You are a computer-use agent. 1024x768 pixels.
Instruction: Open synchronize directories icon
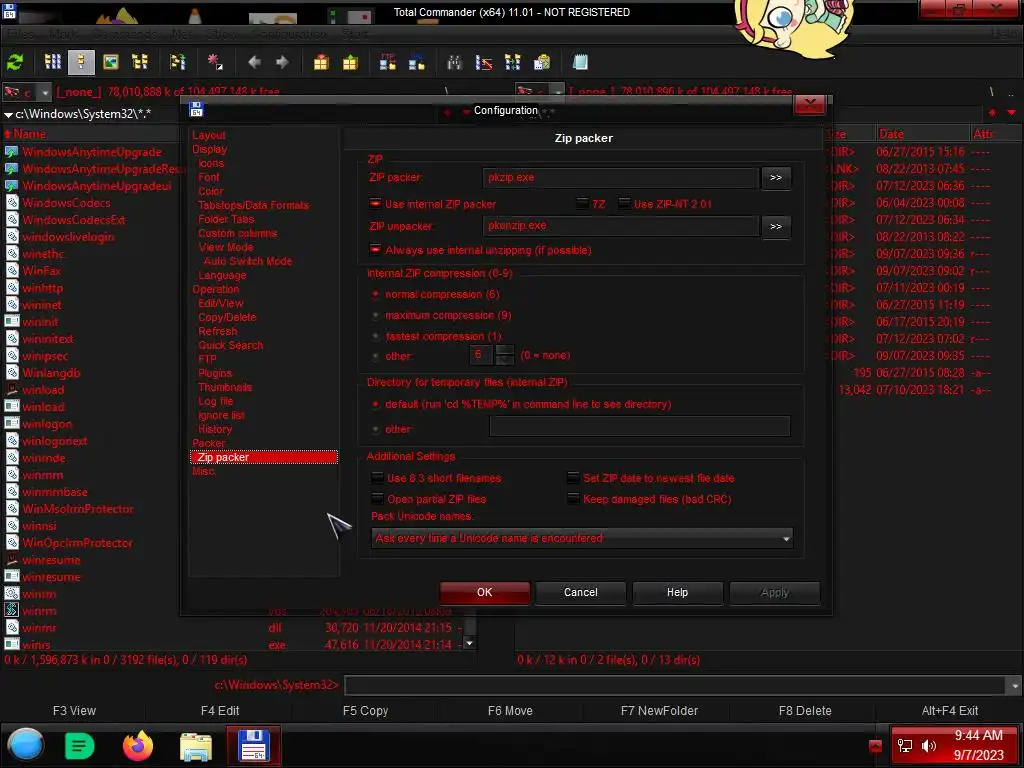click(x=513, y=63)
